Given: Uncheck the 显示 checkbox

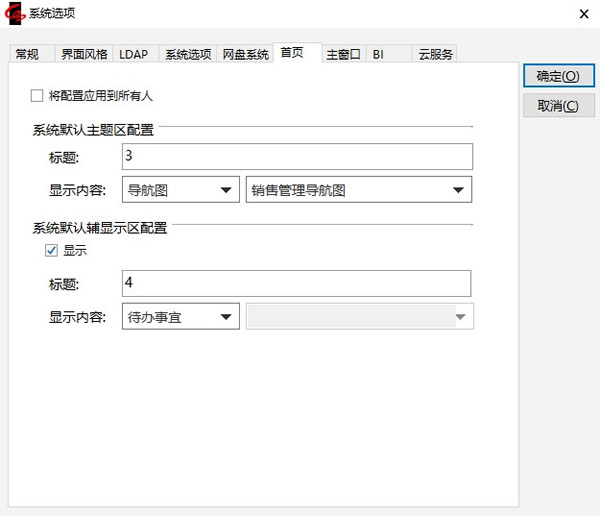Looking at the screenshot, I should pyautogui.click(x=51, y=250).
